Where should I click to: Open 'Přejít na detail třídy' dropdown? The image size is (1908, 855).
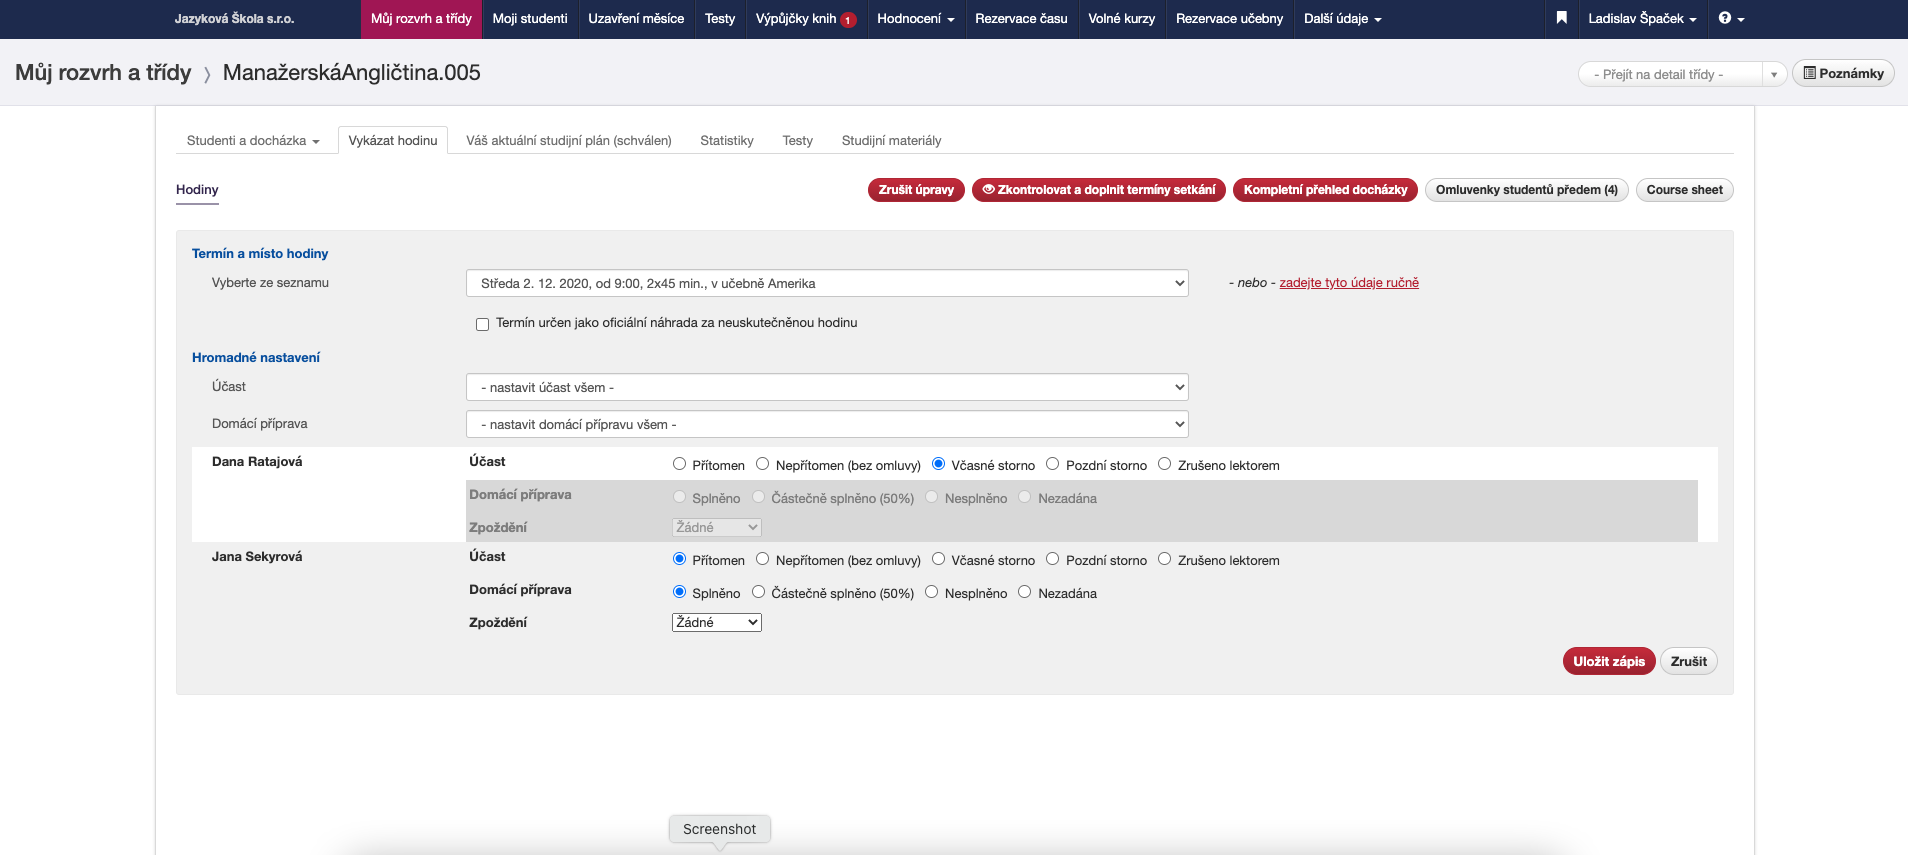coord(1682,74)
